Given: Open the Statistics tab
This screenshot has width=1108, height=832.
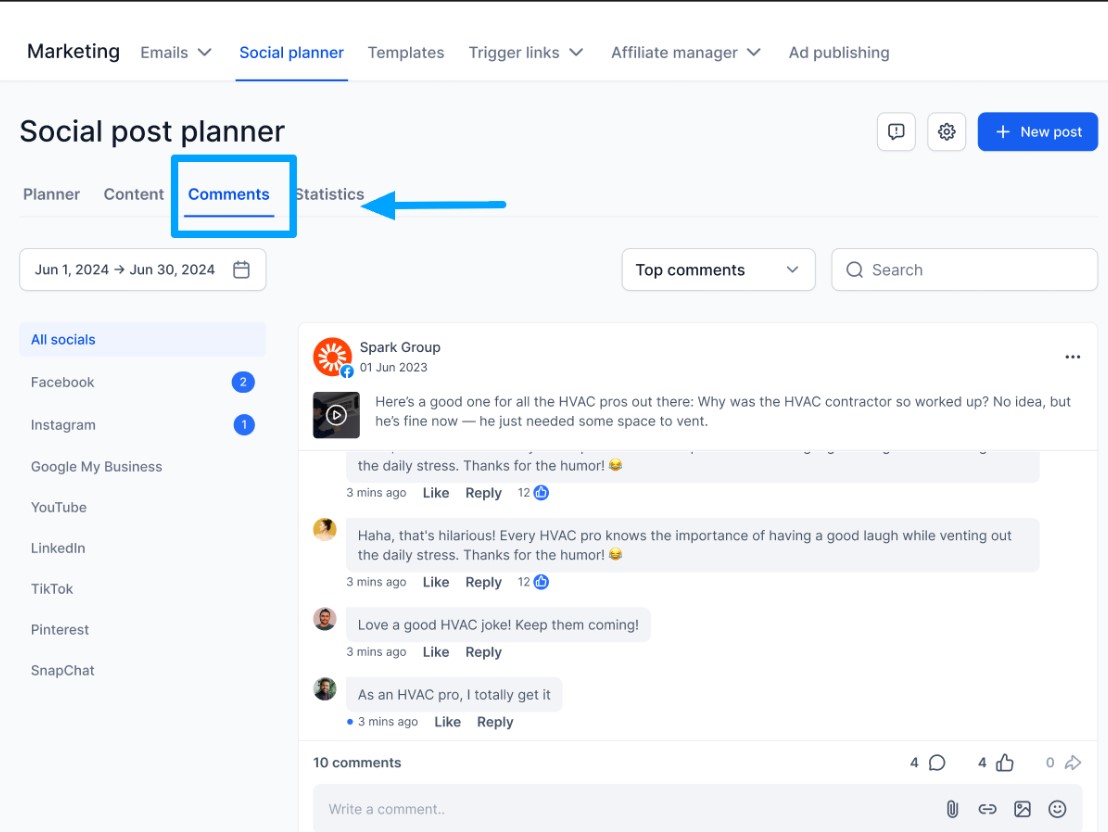Looking at the screenshot, I should [x=329, y=194].
